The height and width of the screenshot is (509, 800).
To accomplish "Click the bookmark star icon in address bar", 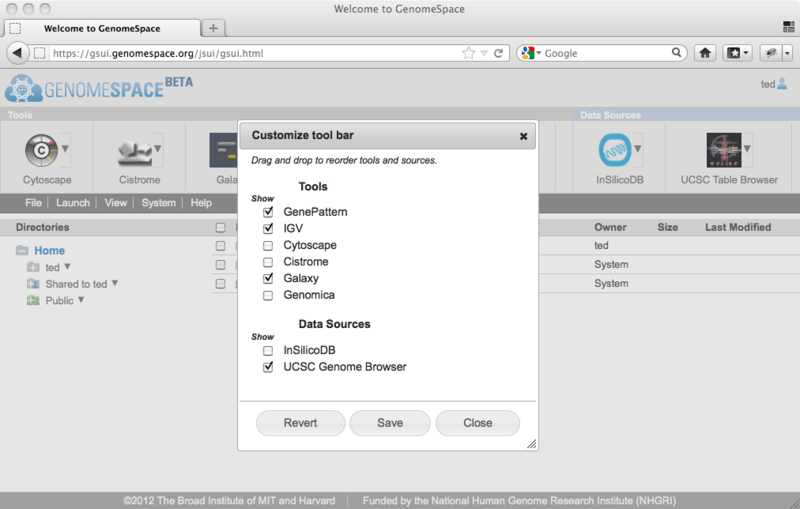I will pos(468,53).
